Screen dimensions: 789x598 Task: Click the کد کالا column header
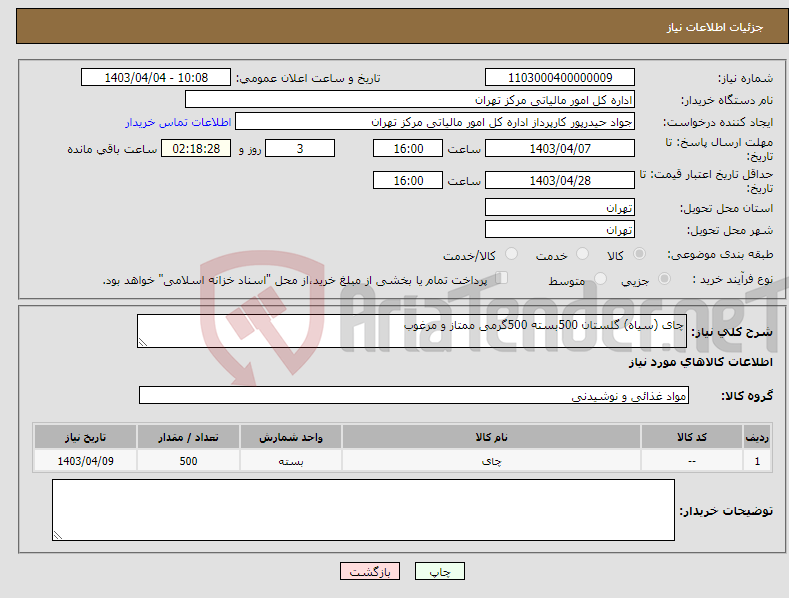click(692, 437)
